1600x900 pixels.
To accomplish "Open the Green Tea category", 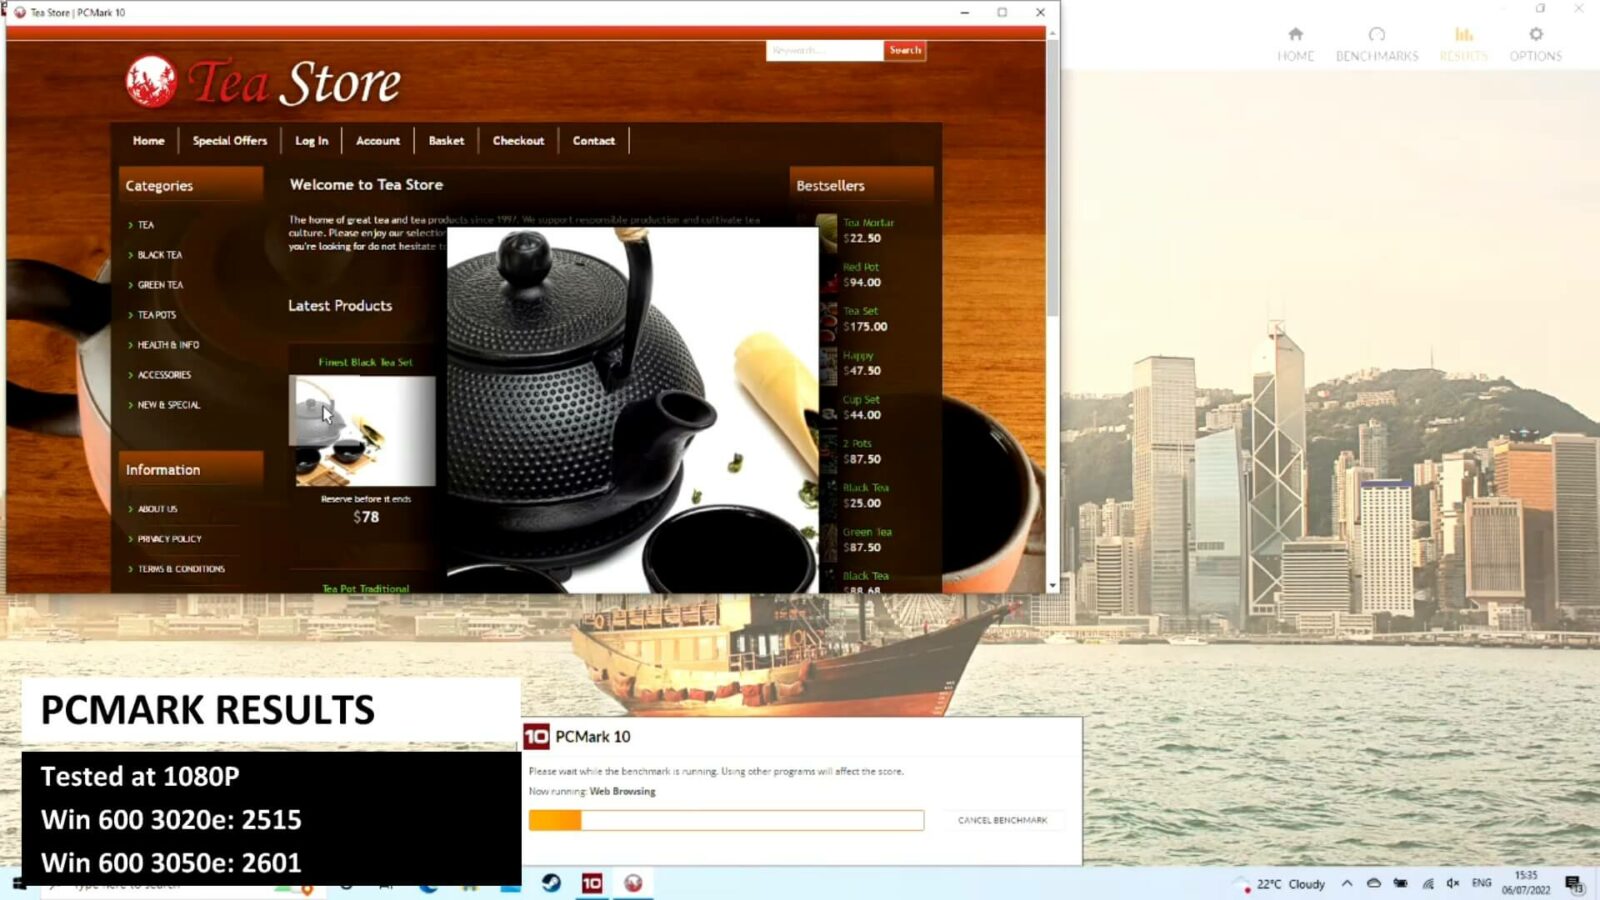I will (160, 285).
